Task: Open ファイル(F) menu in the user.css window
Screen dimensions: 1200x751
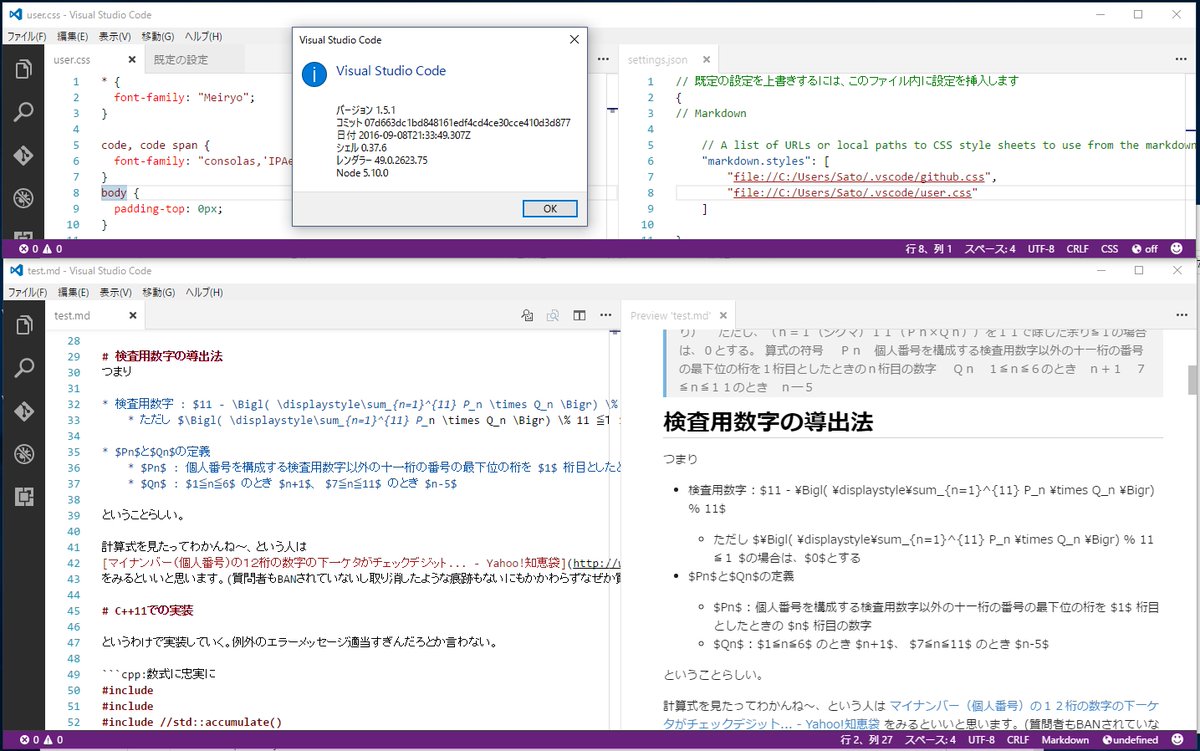Action: 26,36
